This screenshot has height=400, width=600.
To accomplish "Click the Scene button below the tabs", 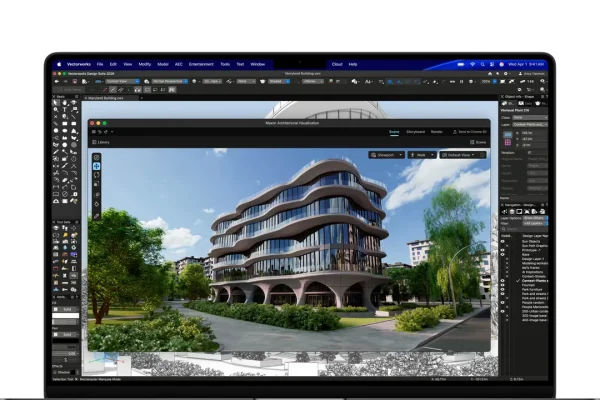I will pos(477,142).
